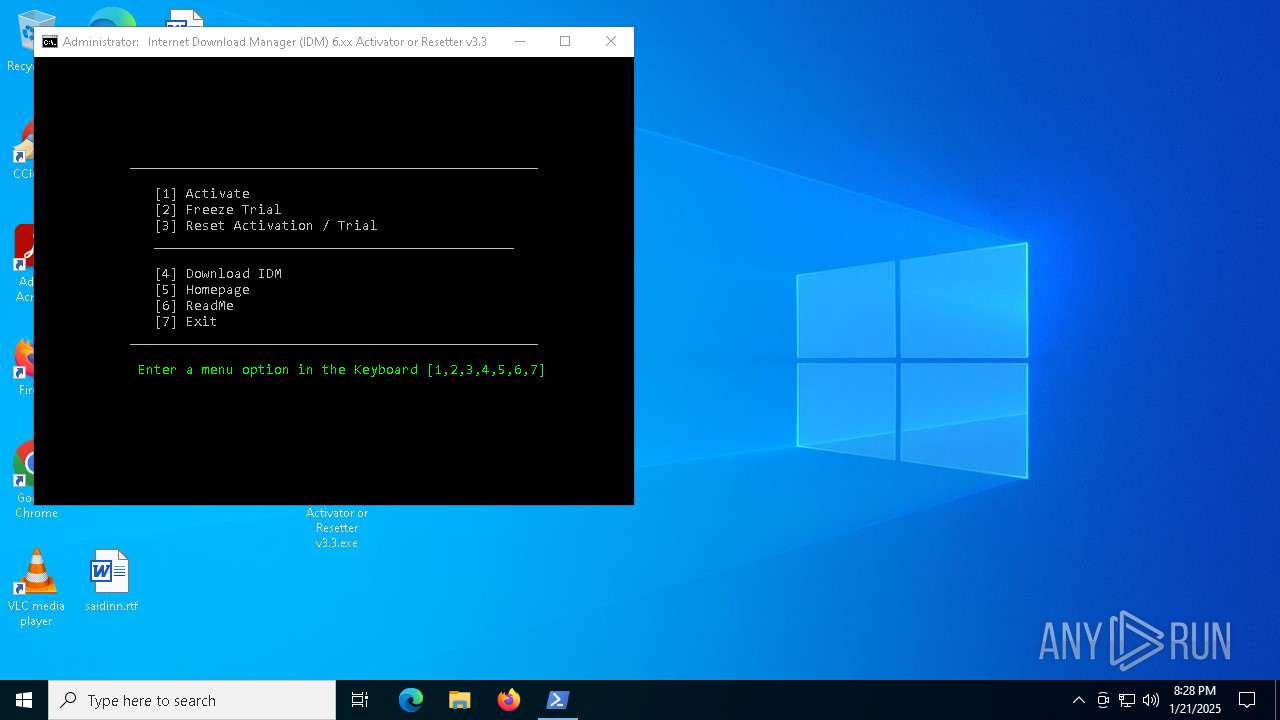
Task: Open the volume speaker tray icon
Action: 1151,700
